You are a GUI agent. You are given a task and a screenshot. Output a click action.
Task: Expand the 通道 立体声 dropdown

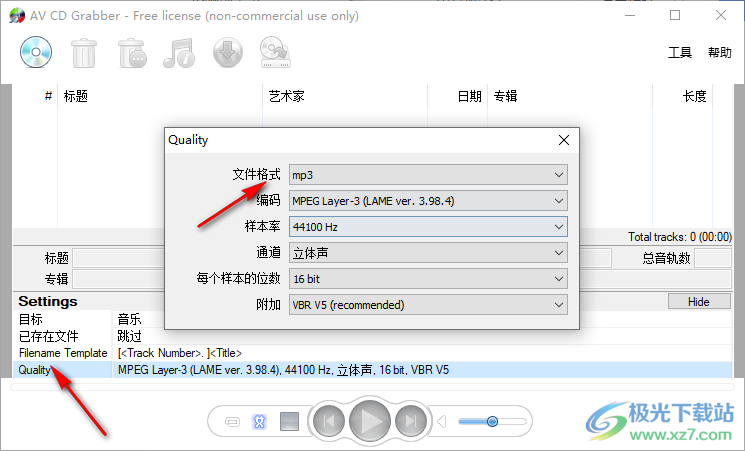point(428,253)
